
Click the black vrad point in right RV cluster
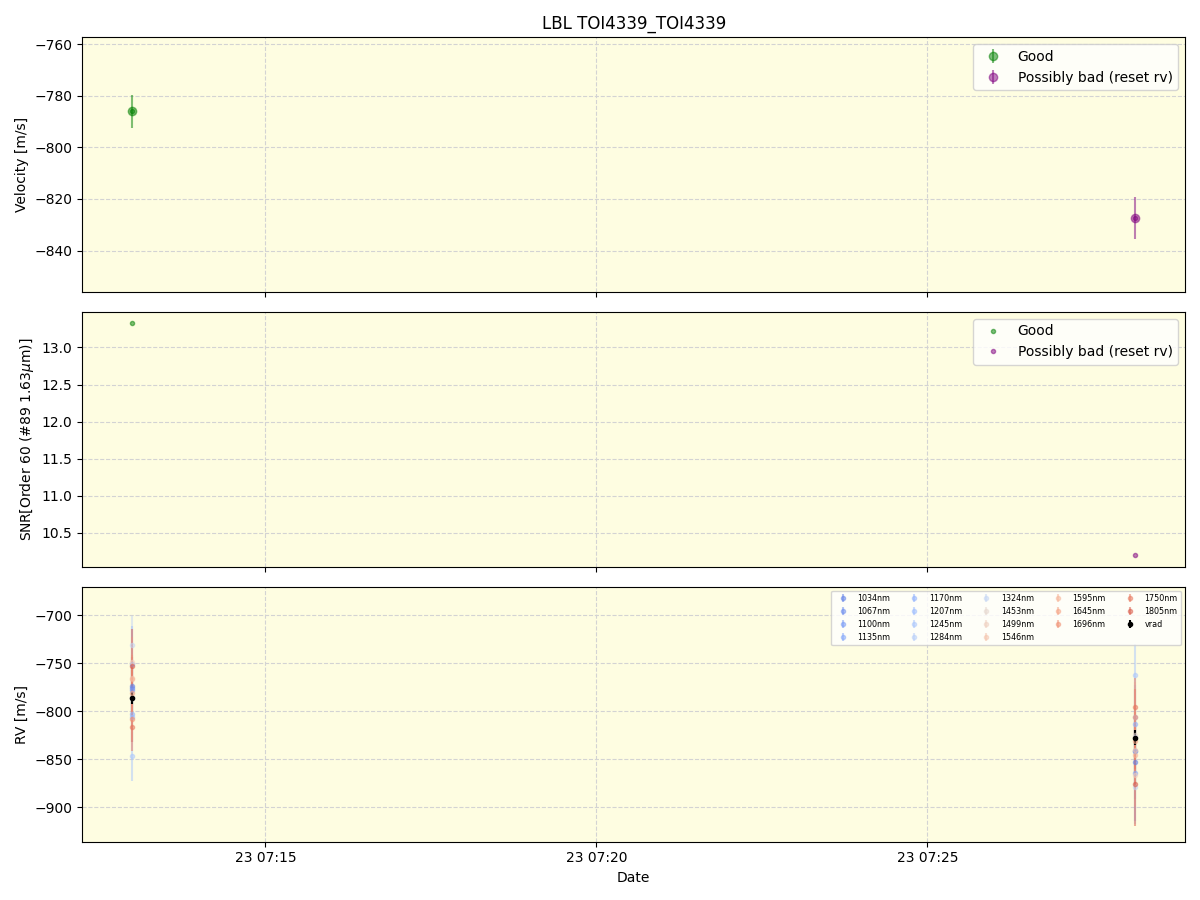click(x=1135, y=738)
